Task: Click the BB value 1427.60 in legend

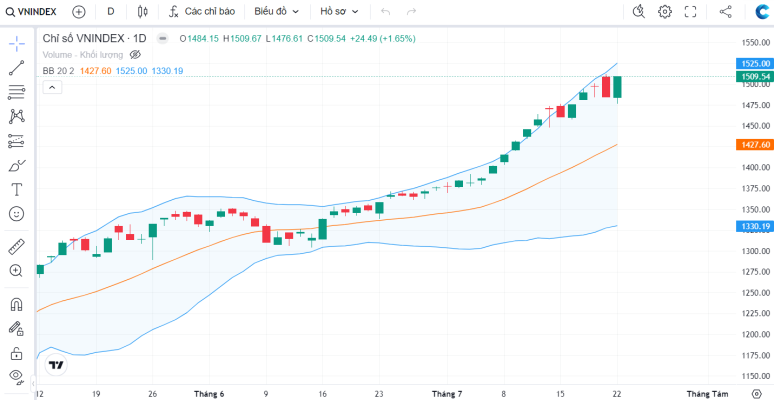Action: coord(96,71)
